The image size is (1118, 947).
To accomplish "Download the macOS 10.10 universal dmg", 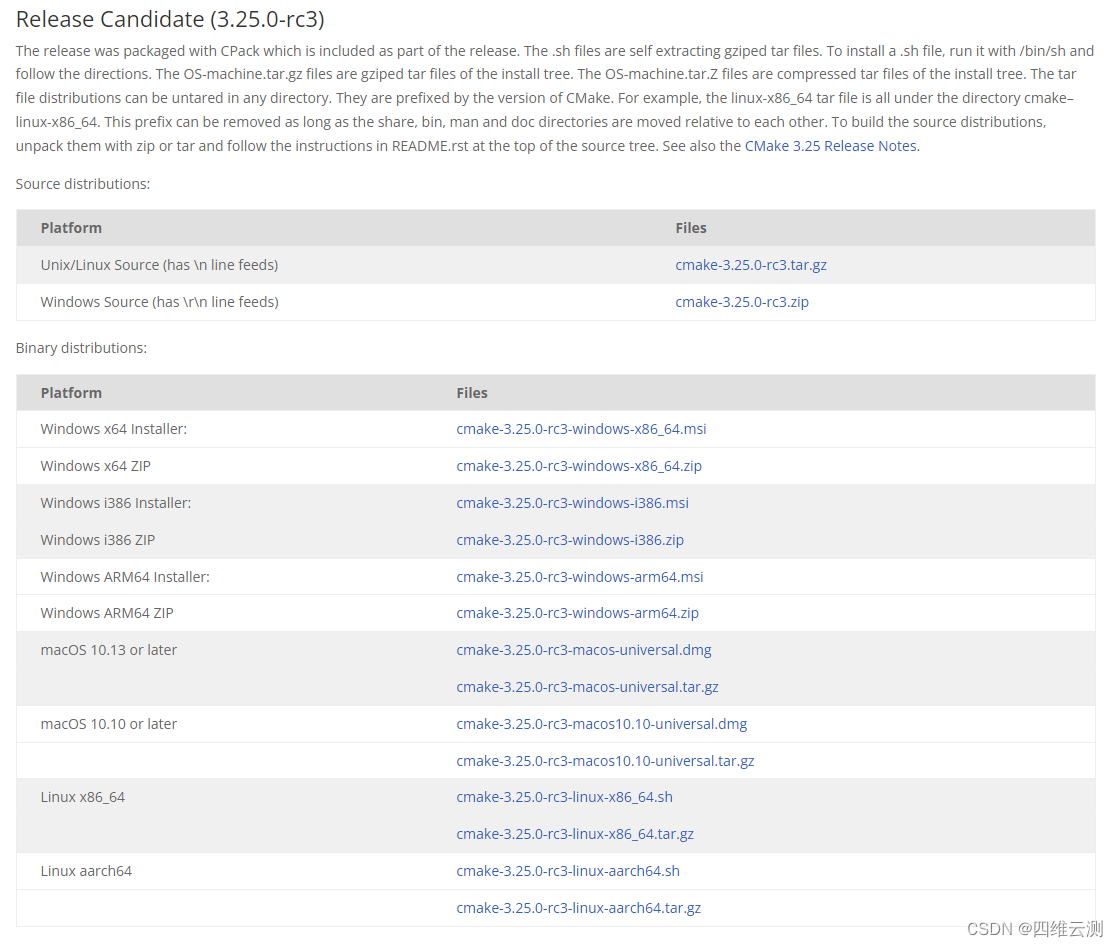I will click(602, 723).
